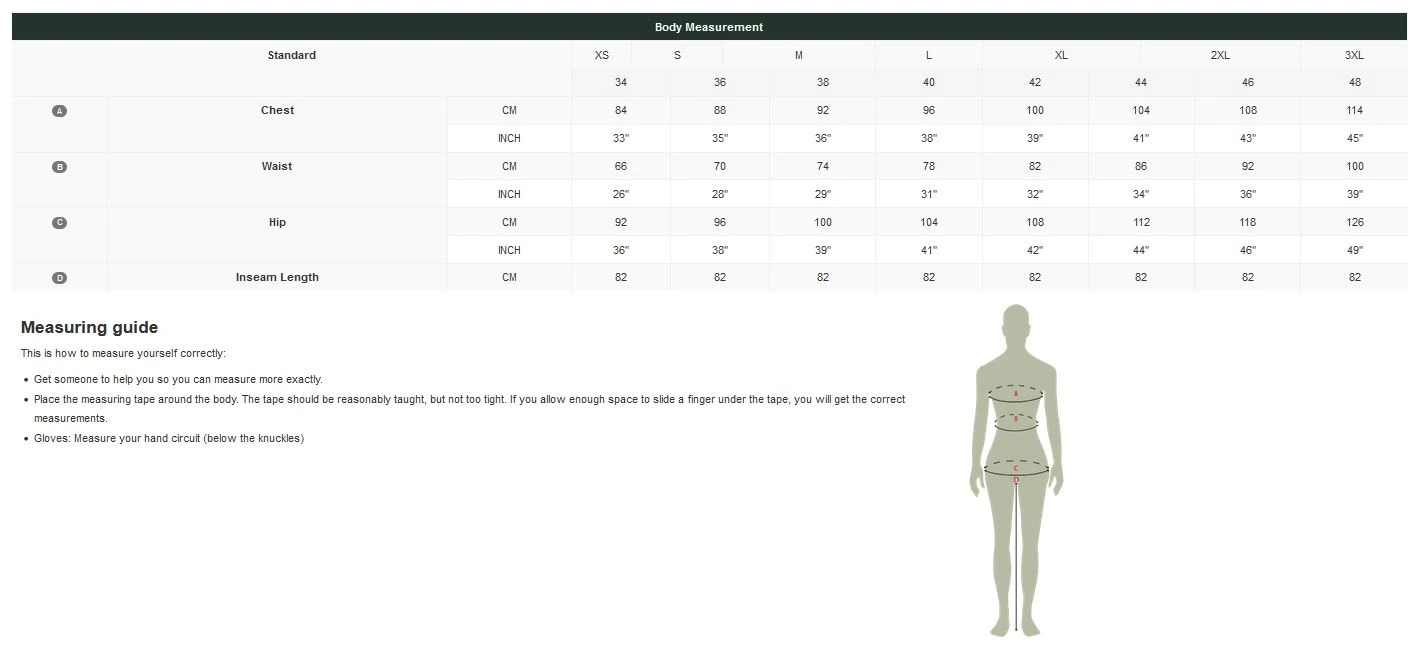
Task: Click chest value 114 in the table
Action: click(1354, 111)
